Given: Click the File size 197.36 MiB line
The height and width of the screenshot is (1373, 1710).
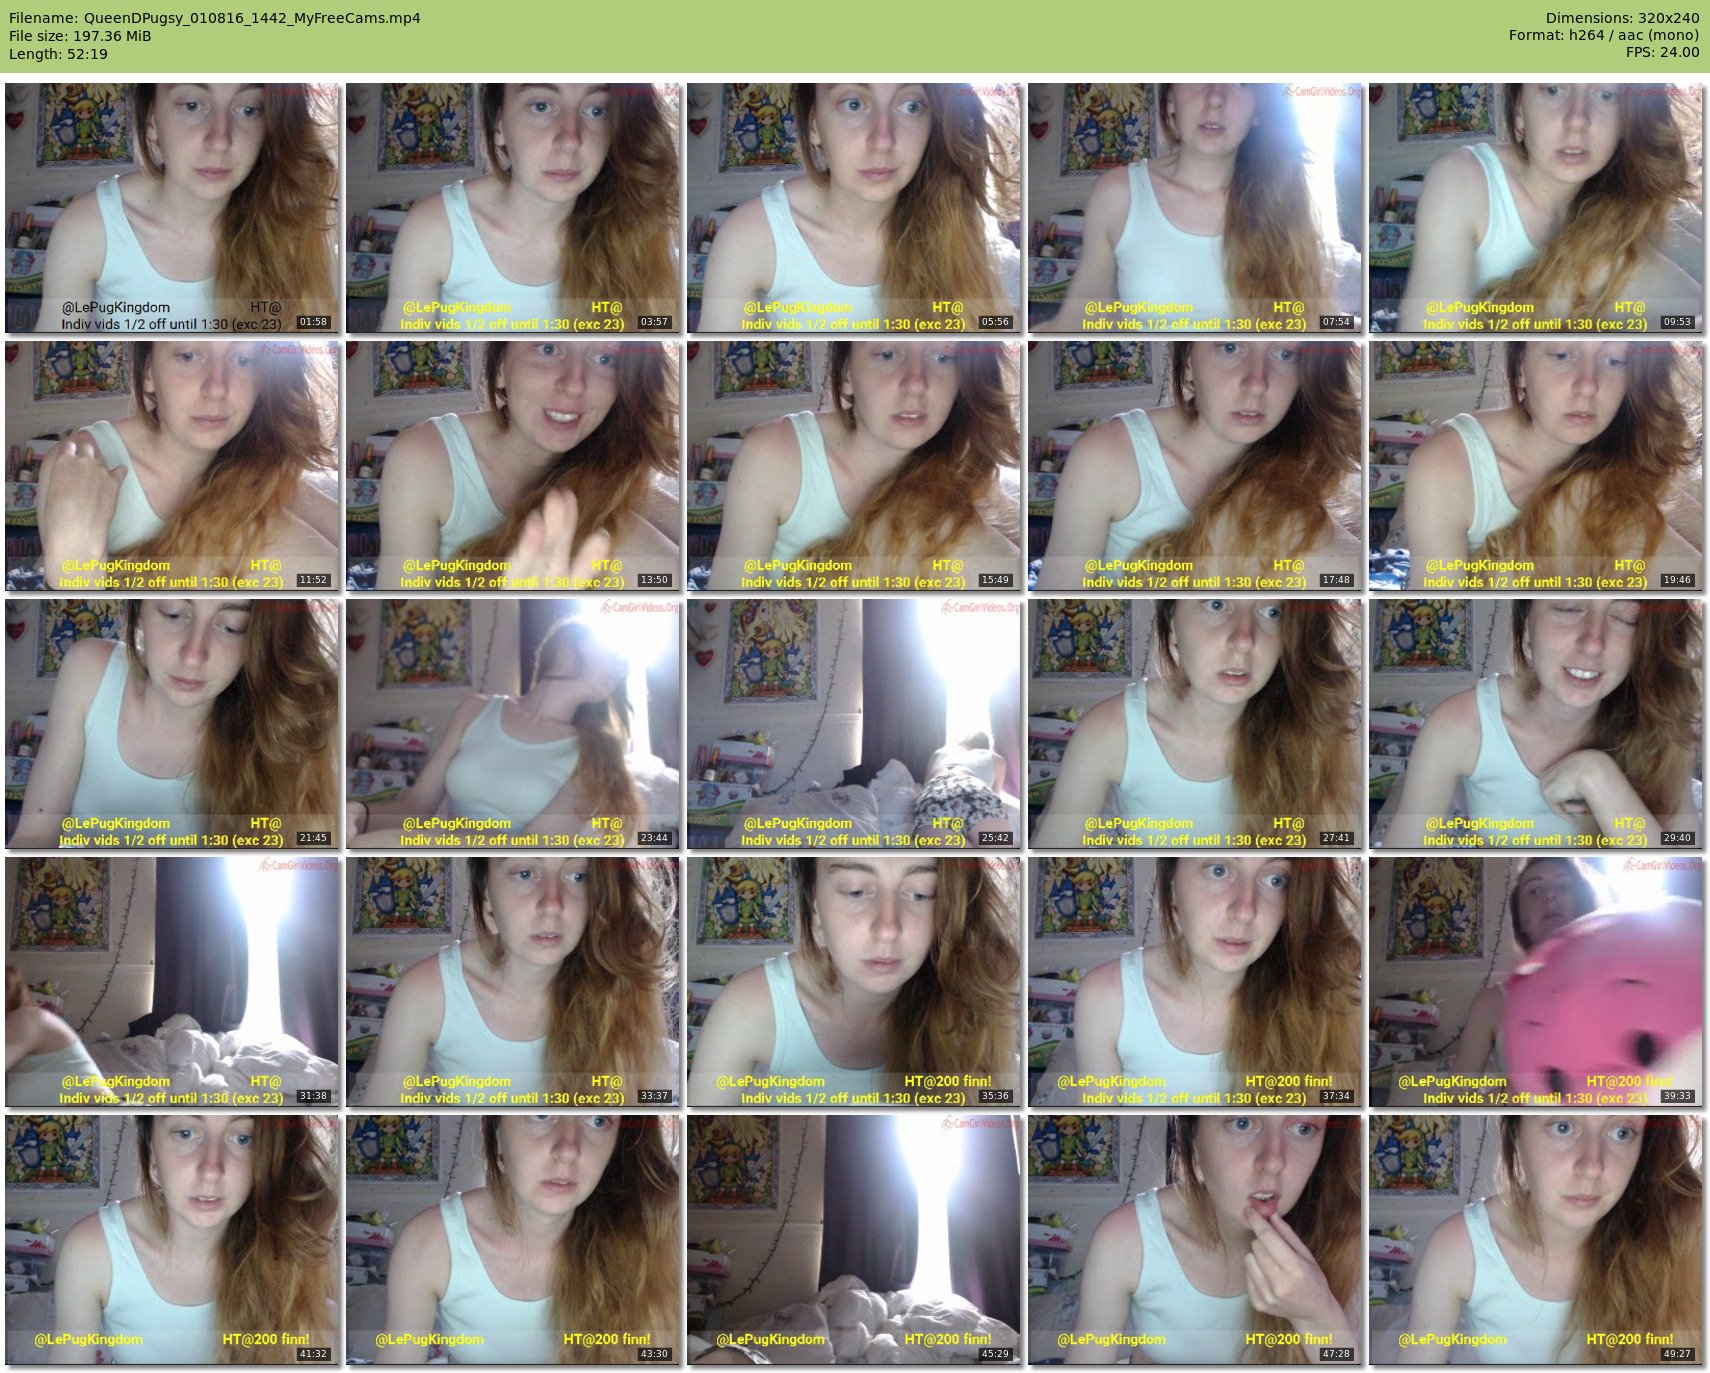Looking at the screenshot, I should 80,36.
